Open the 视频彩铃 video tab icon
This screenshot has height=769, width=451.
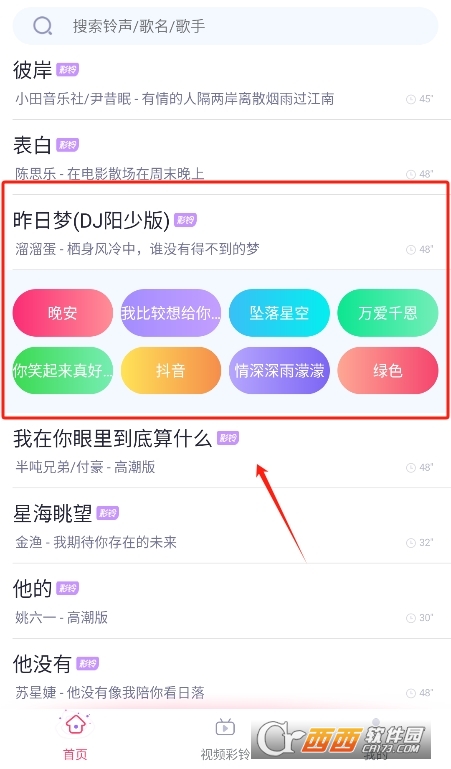pyautogui.click(x=225, y=727)
